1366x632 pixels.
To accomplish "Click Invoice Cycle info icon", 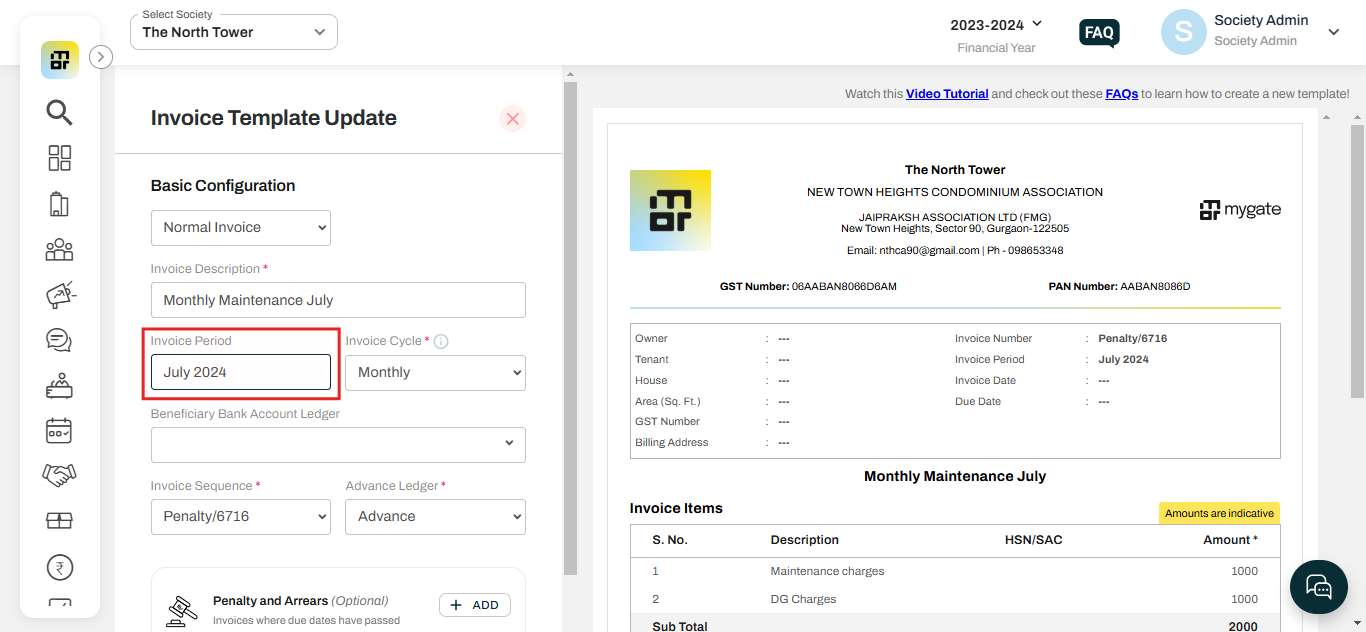I will pos(441,341).
